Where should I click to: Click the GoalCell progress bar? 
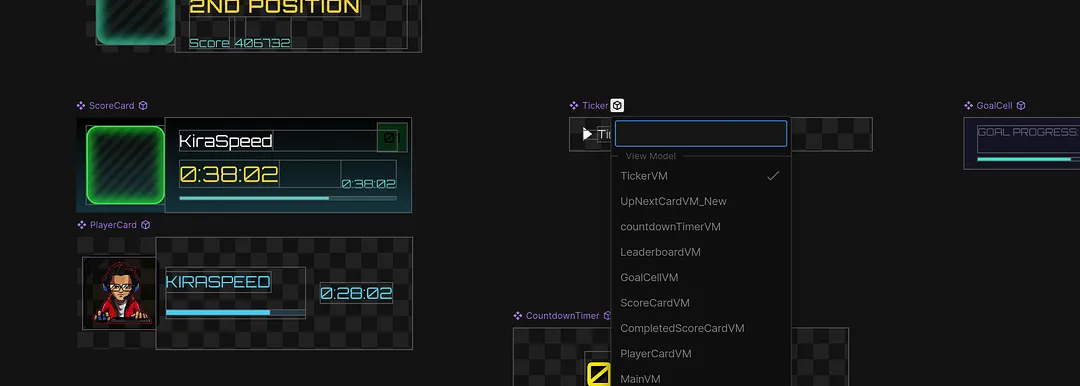pos(1028,159)
